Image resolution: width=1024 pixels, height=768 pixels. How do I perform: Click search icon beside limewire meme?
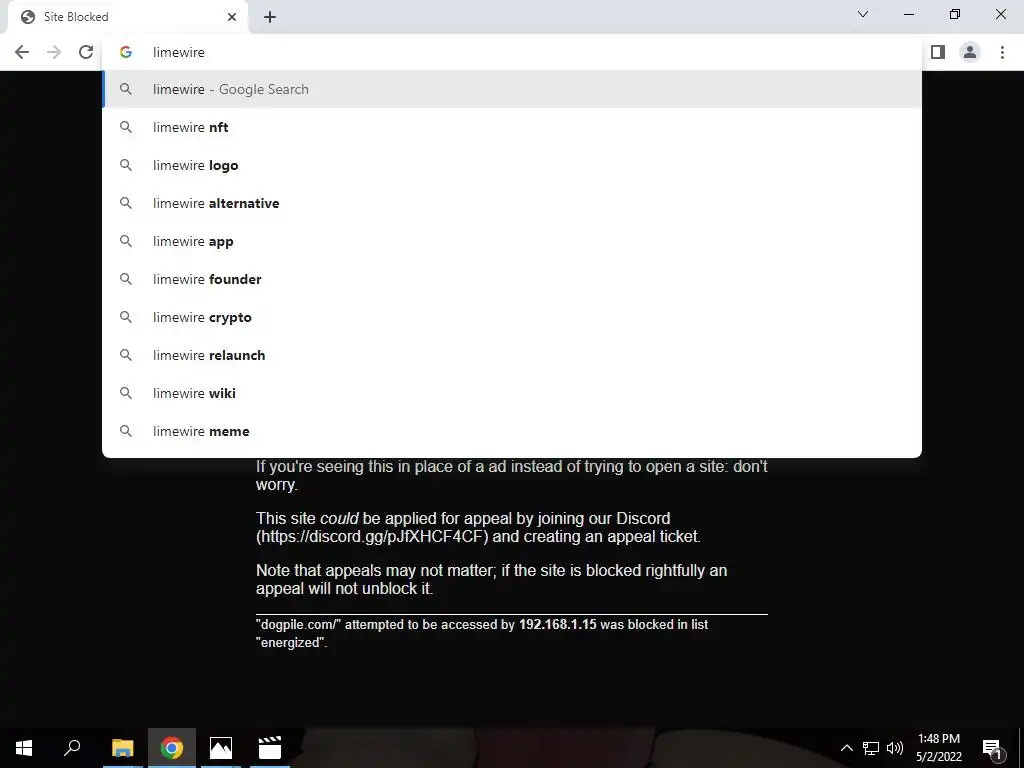coord(126,430)
